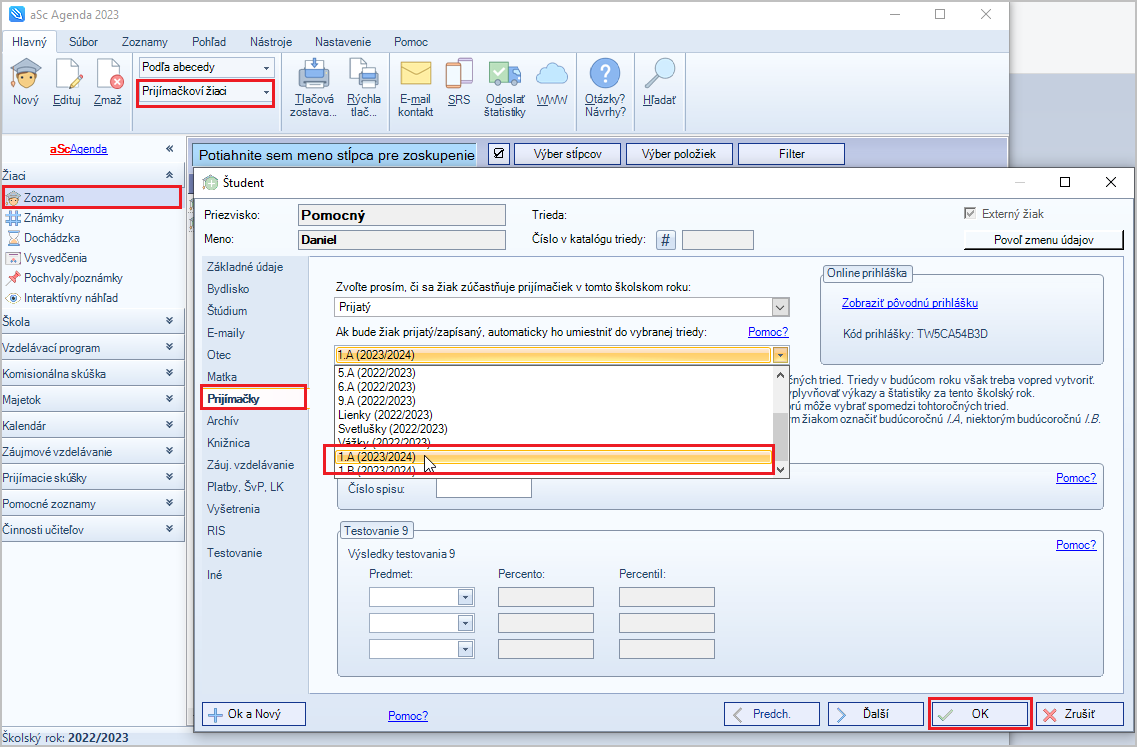Screen dimensions: 1137x747
Task: Click the Ok a Nový button
Action: pos(254,714)
